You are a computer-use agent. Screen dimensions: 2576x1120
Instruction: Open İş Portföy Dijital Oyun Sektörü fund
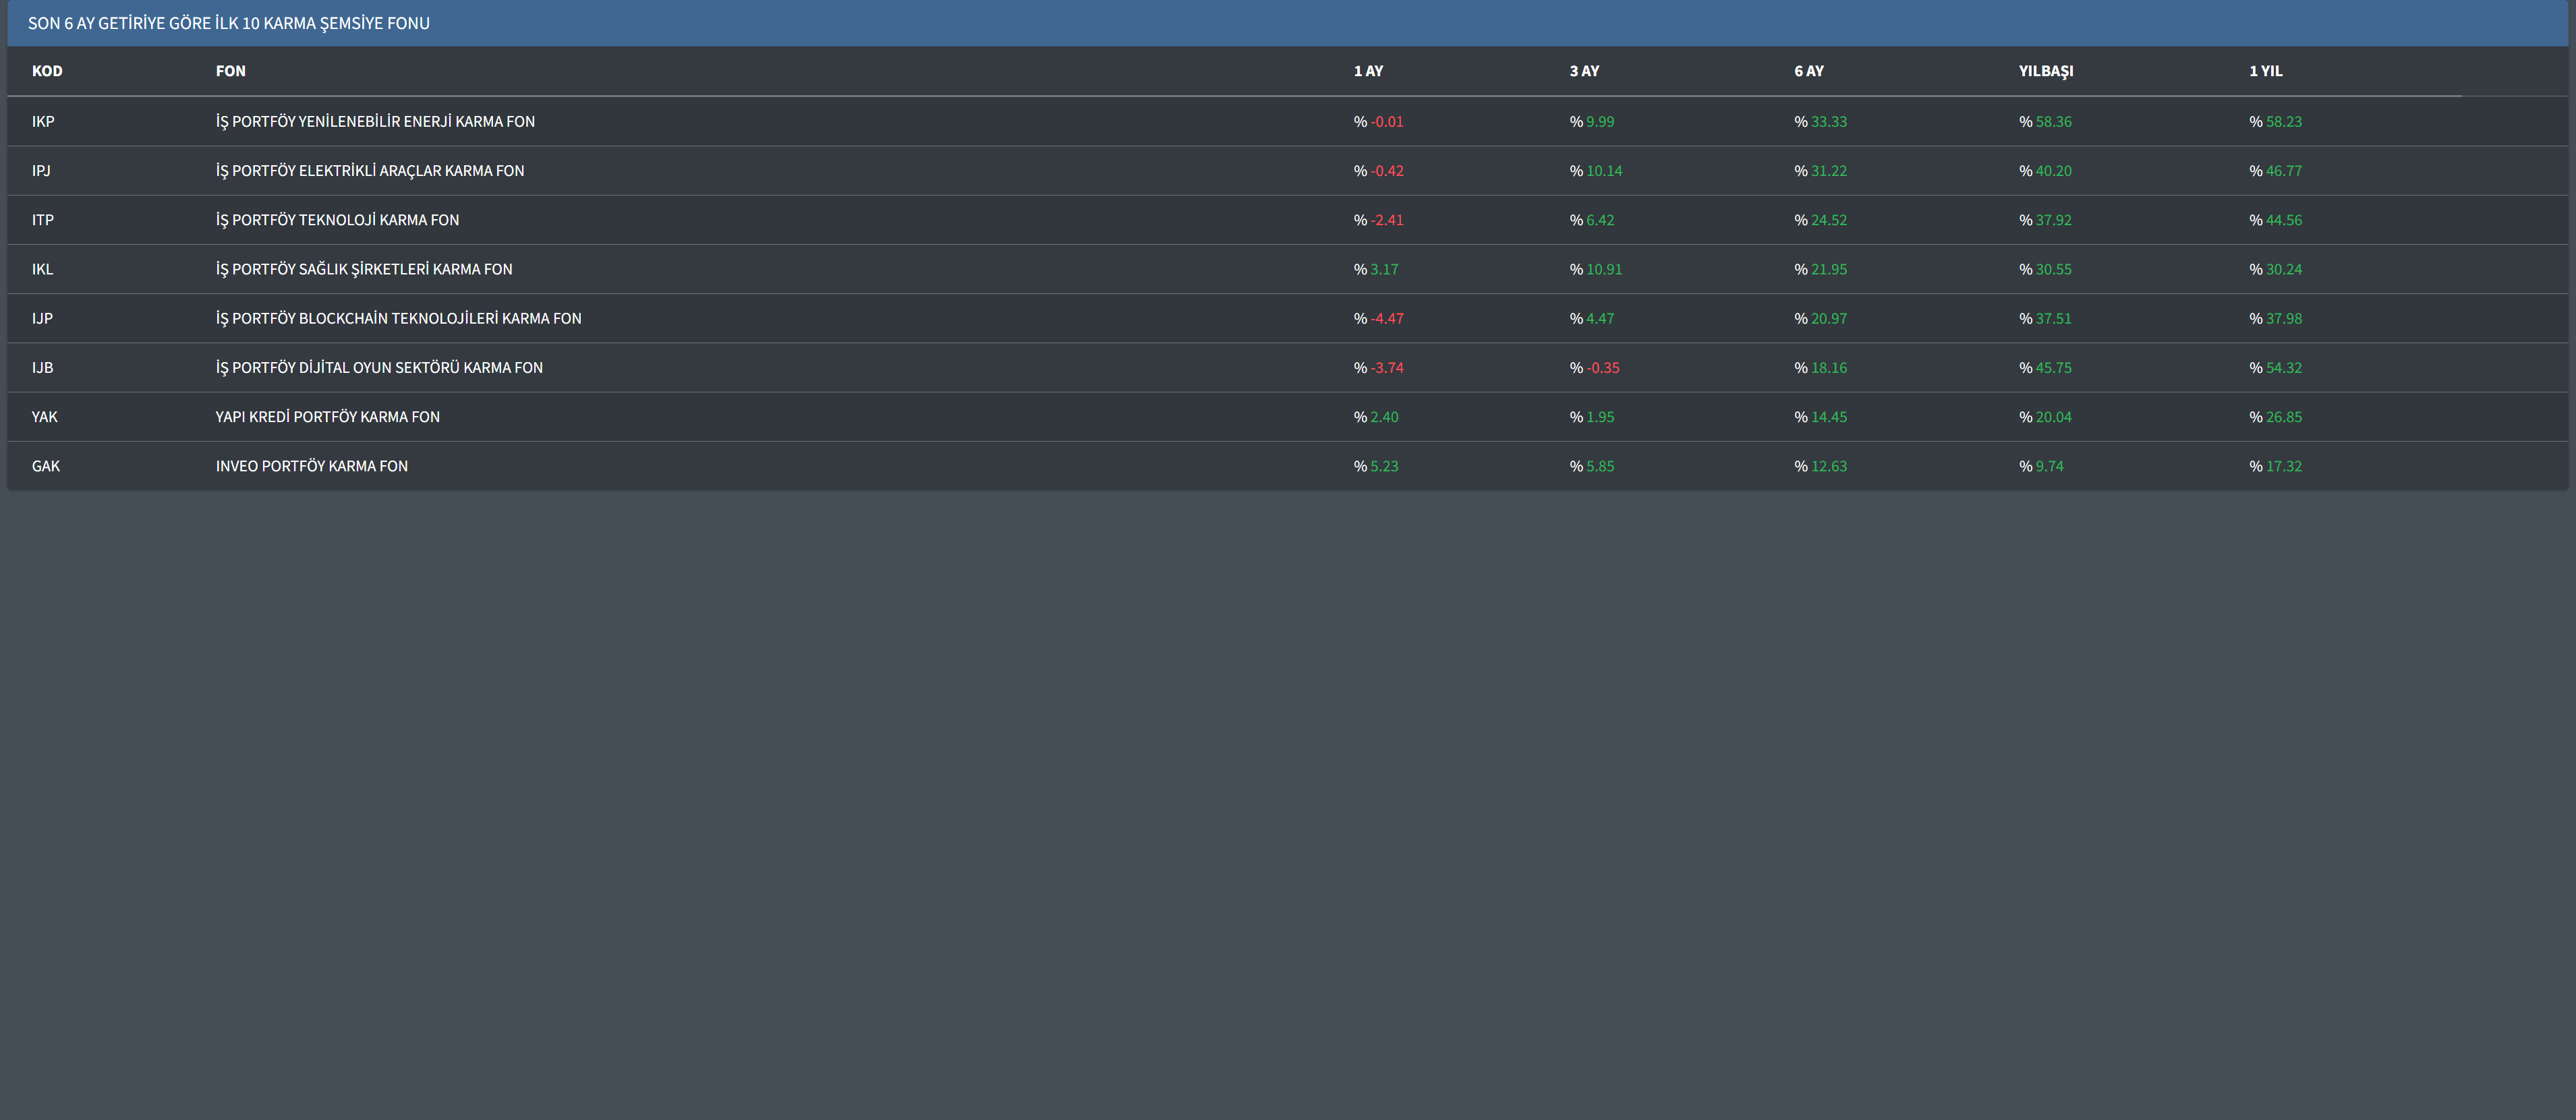[379, 368]
